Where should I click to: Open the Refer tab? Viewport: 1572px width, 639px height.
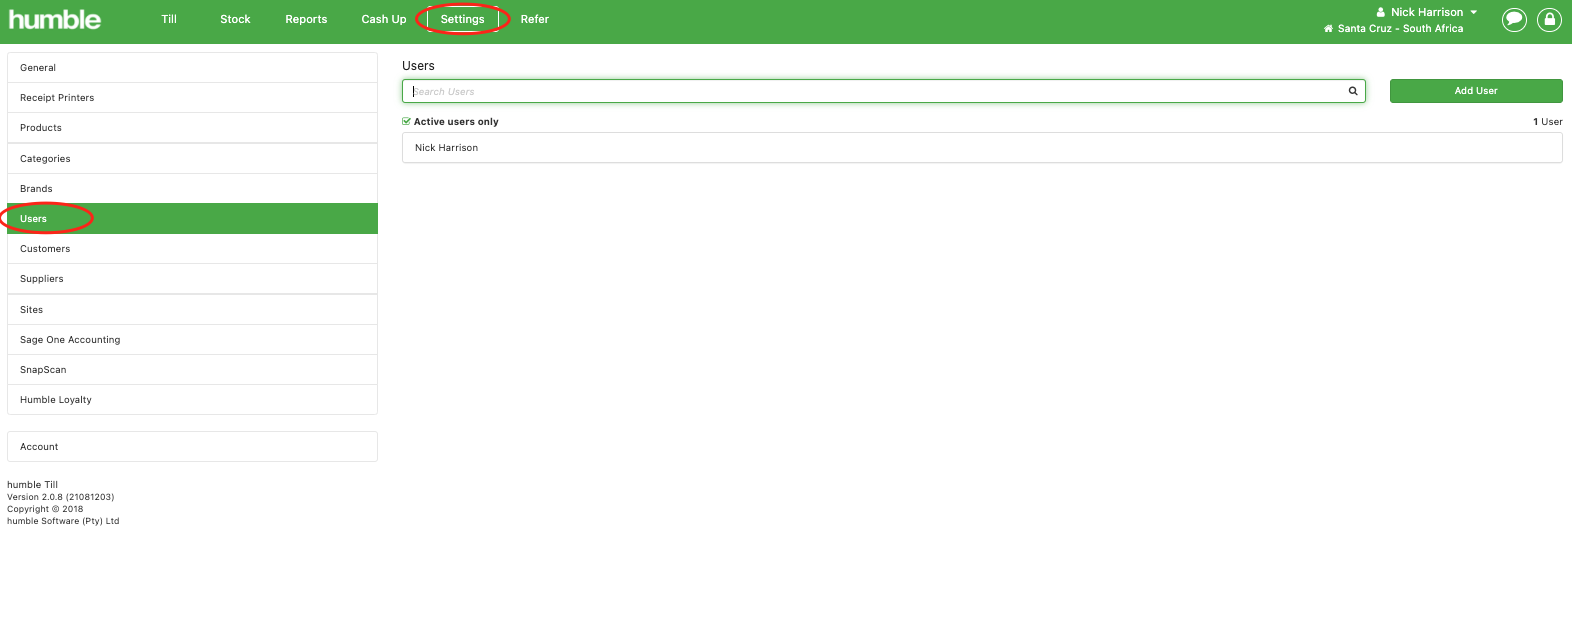pos(535,19)
